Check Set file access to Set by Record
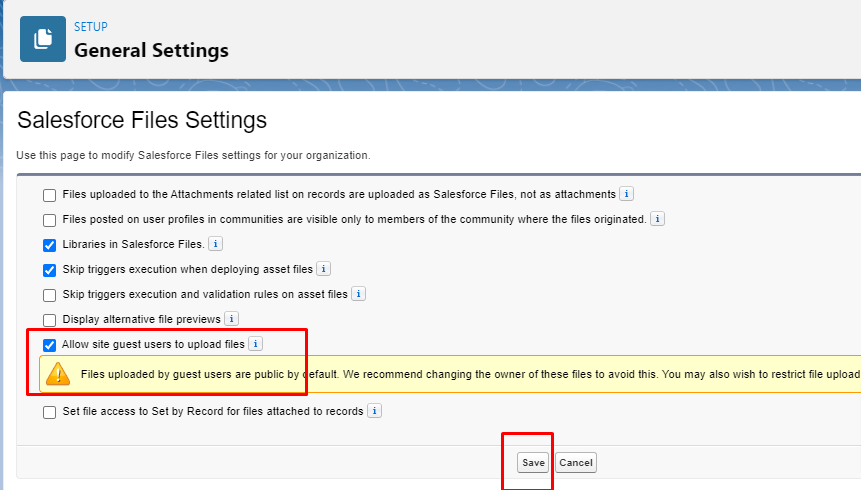Image resolution: width=861 pixels, height=490 pixels. point(49,412)
